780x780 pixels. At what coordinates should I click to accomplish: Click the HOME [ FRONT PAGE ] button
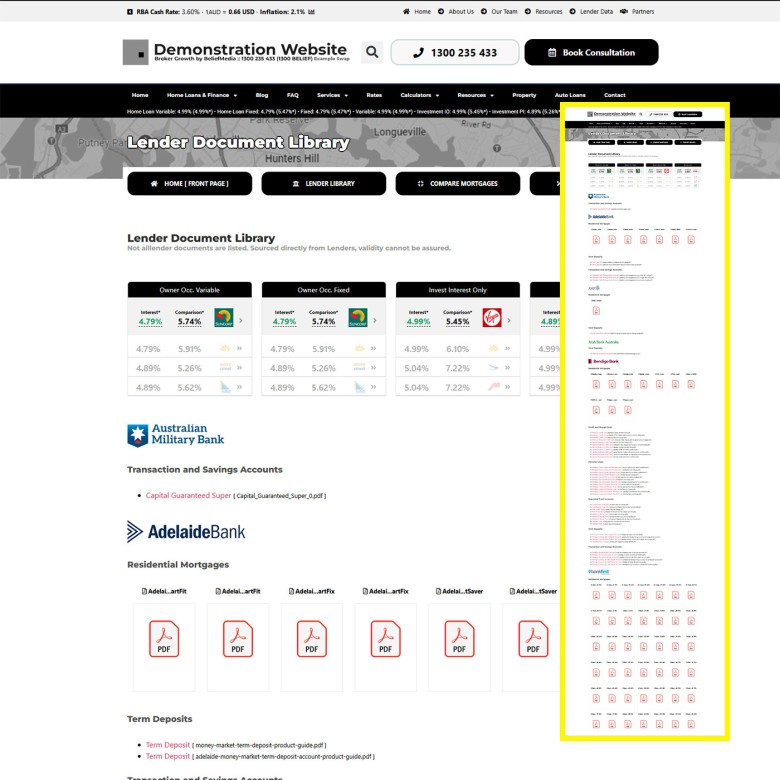point(190,184)
